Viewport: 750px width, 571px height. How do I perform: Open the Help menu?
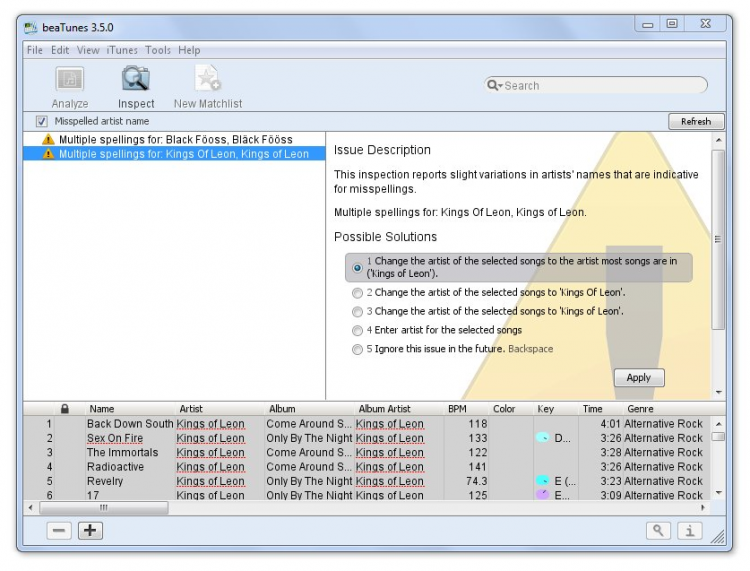(189, 50)
